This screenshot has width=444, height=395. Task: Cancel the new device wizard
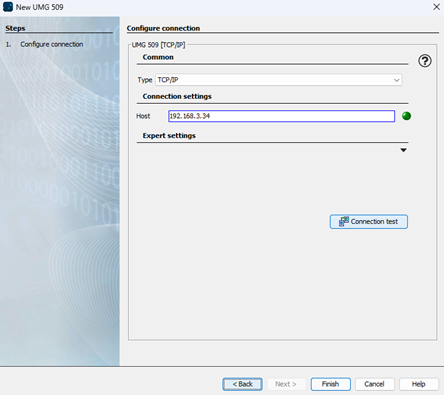click(374, 384)
